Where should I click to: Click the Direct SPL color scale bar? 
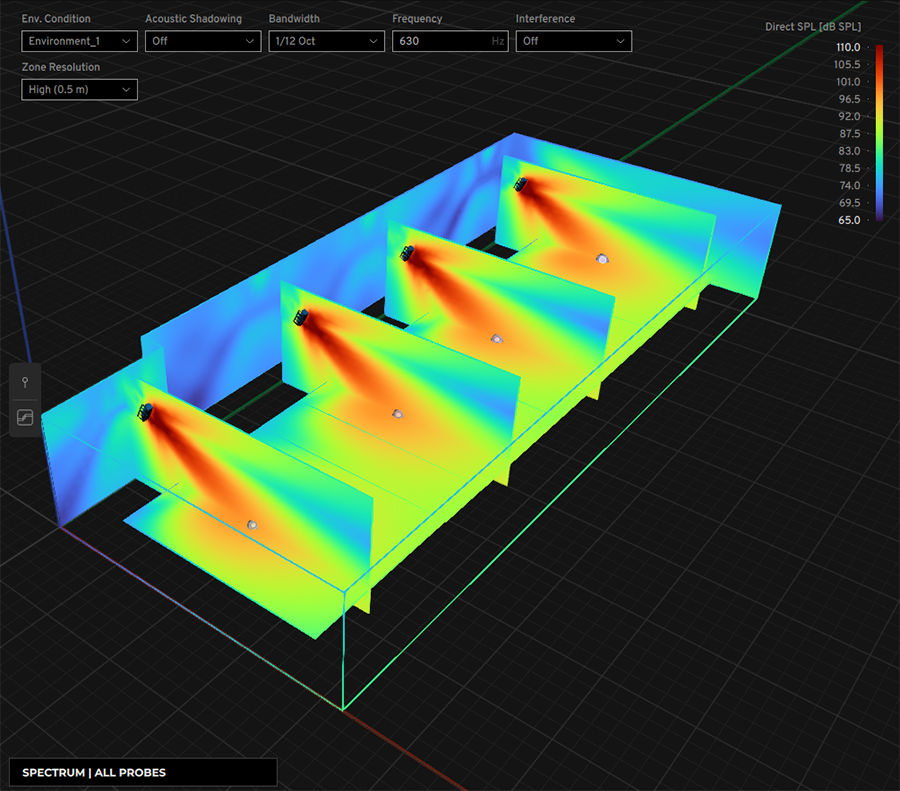(x=878, y=133)
